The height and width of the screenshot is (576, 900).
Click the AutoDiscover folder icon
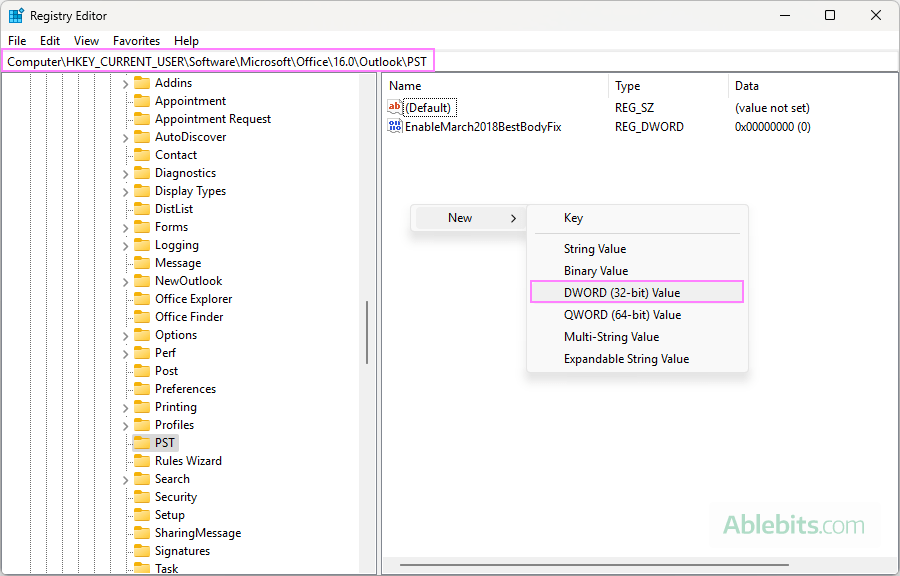pos(142,137)
